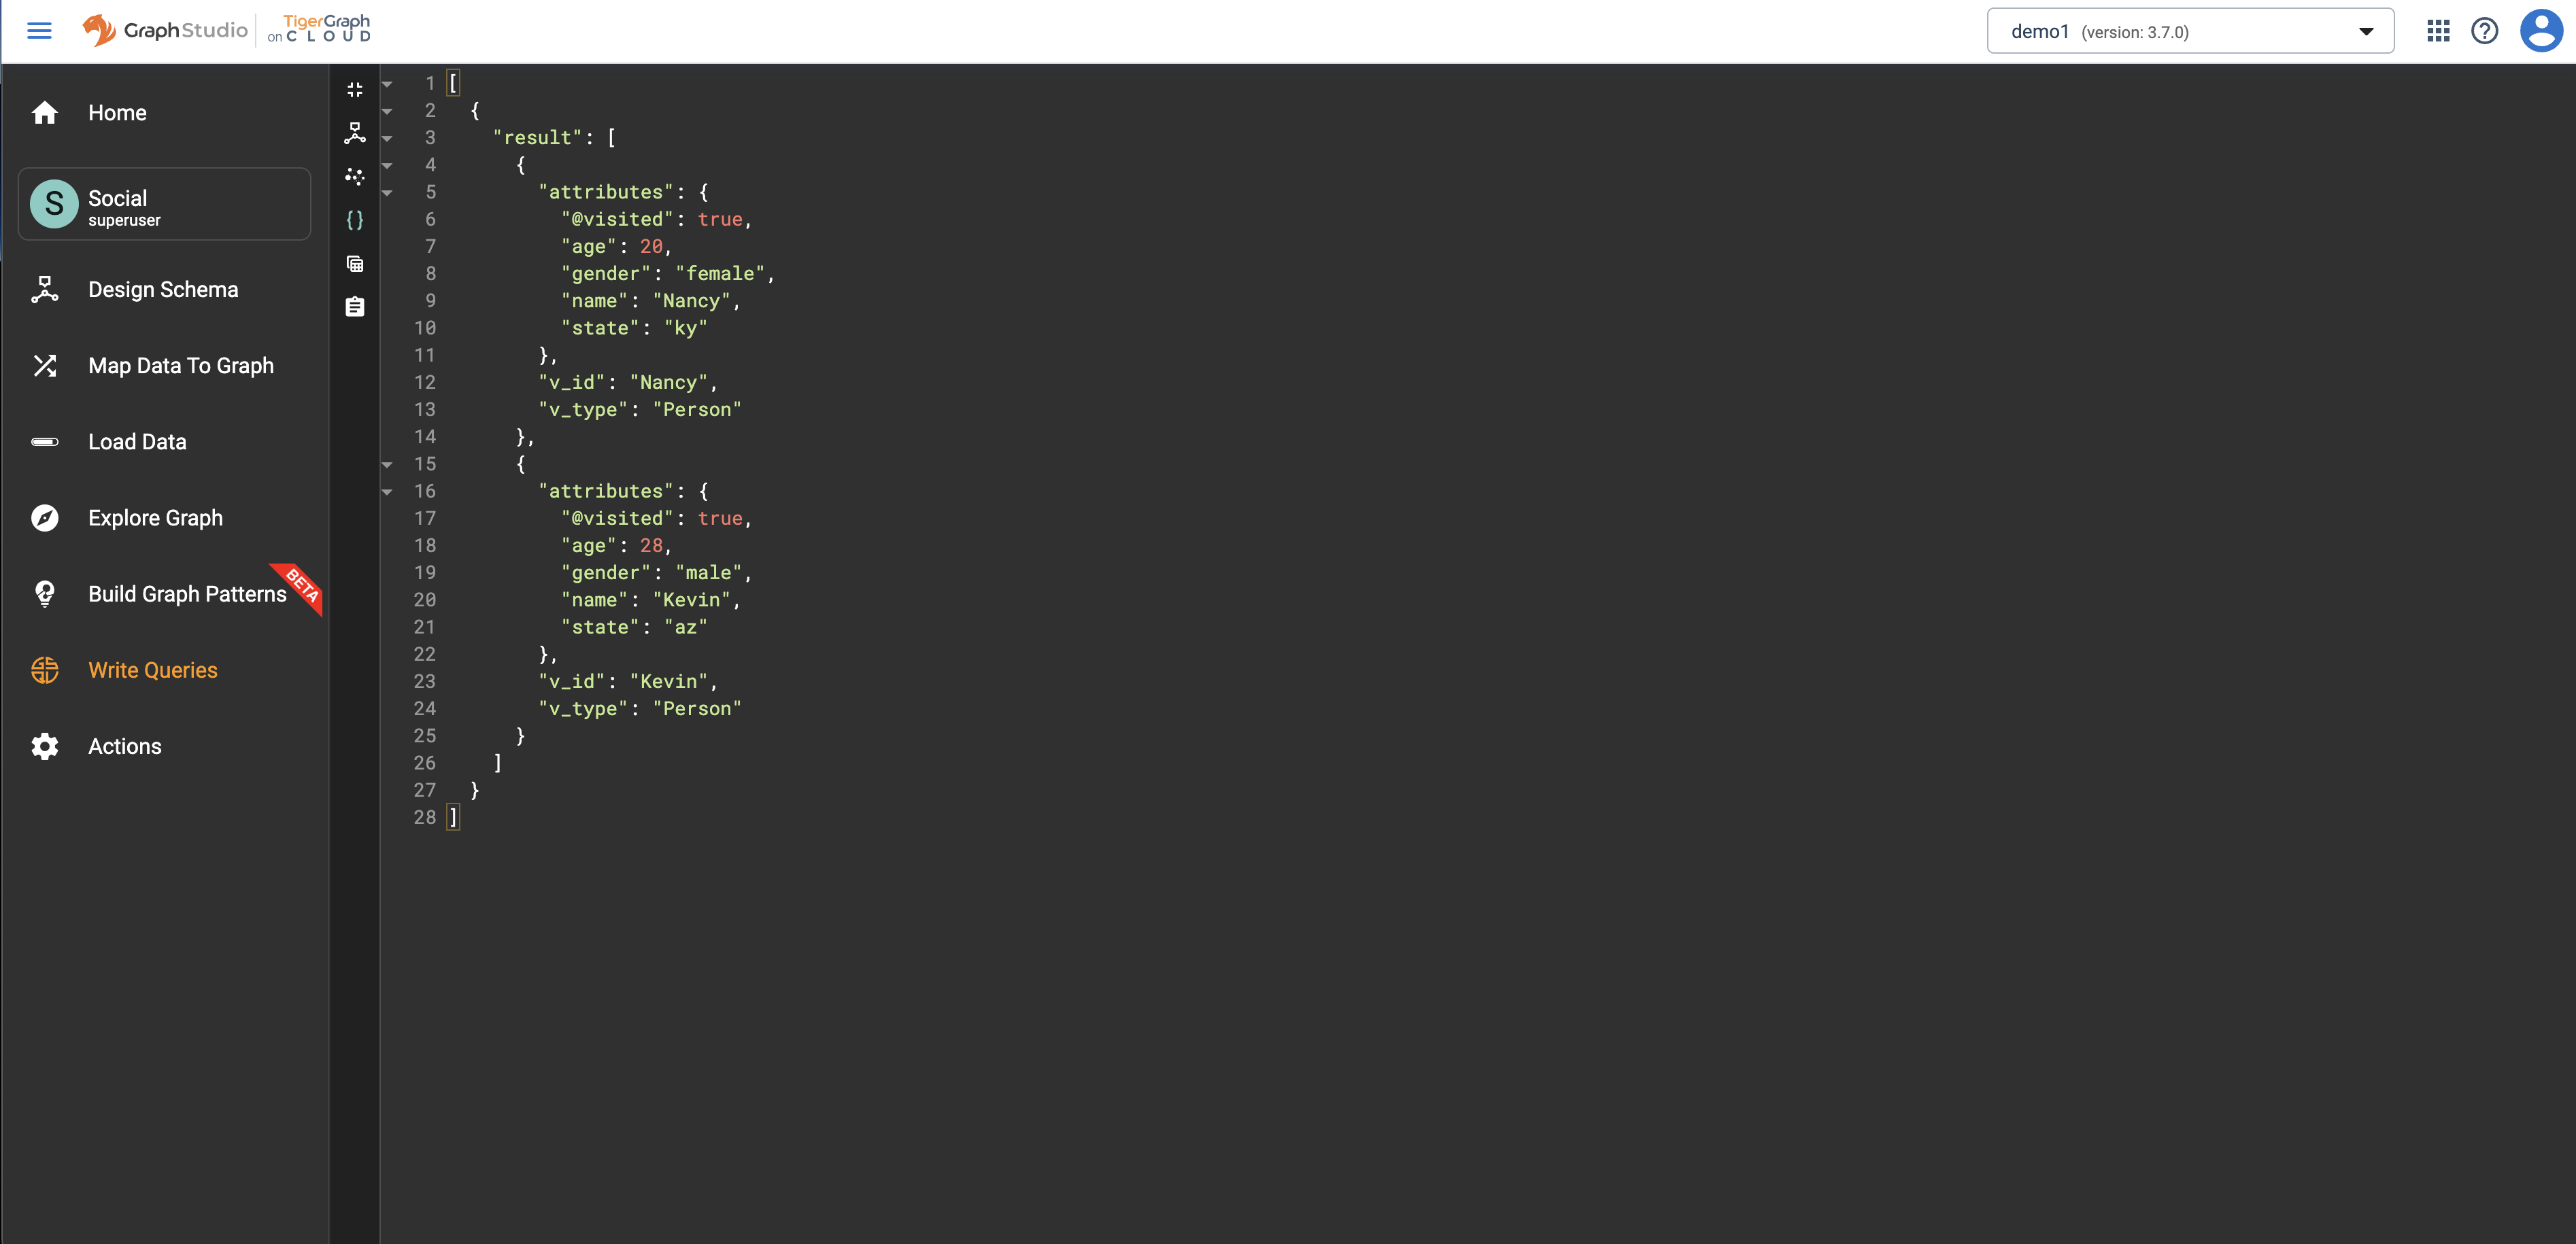Select the Social superuser graph card
Screen dimensions: 2576x1244
click(x=163, y=204)
